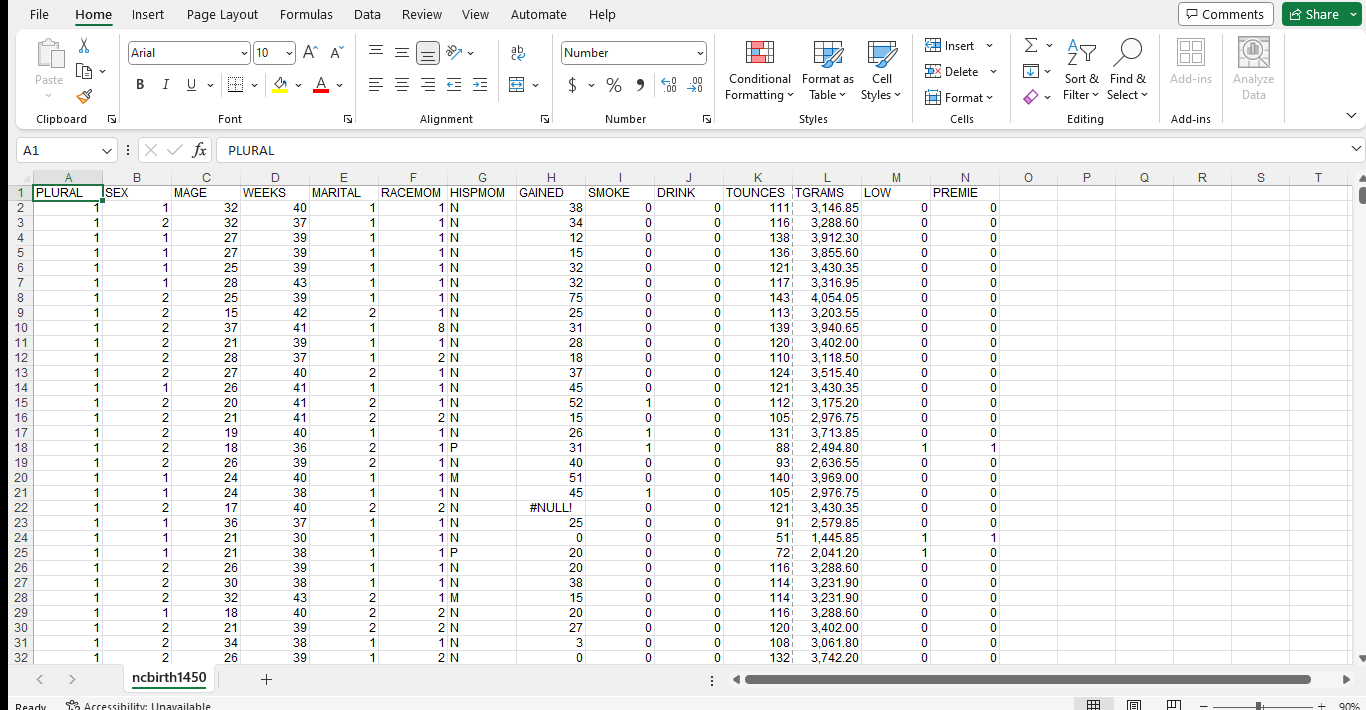Screen dimensions: 1366x710
Task: Select the Increase Decimal icon
Action: (668, 85)
